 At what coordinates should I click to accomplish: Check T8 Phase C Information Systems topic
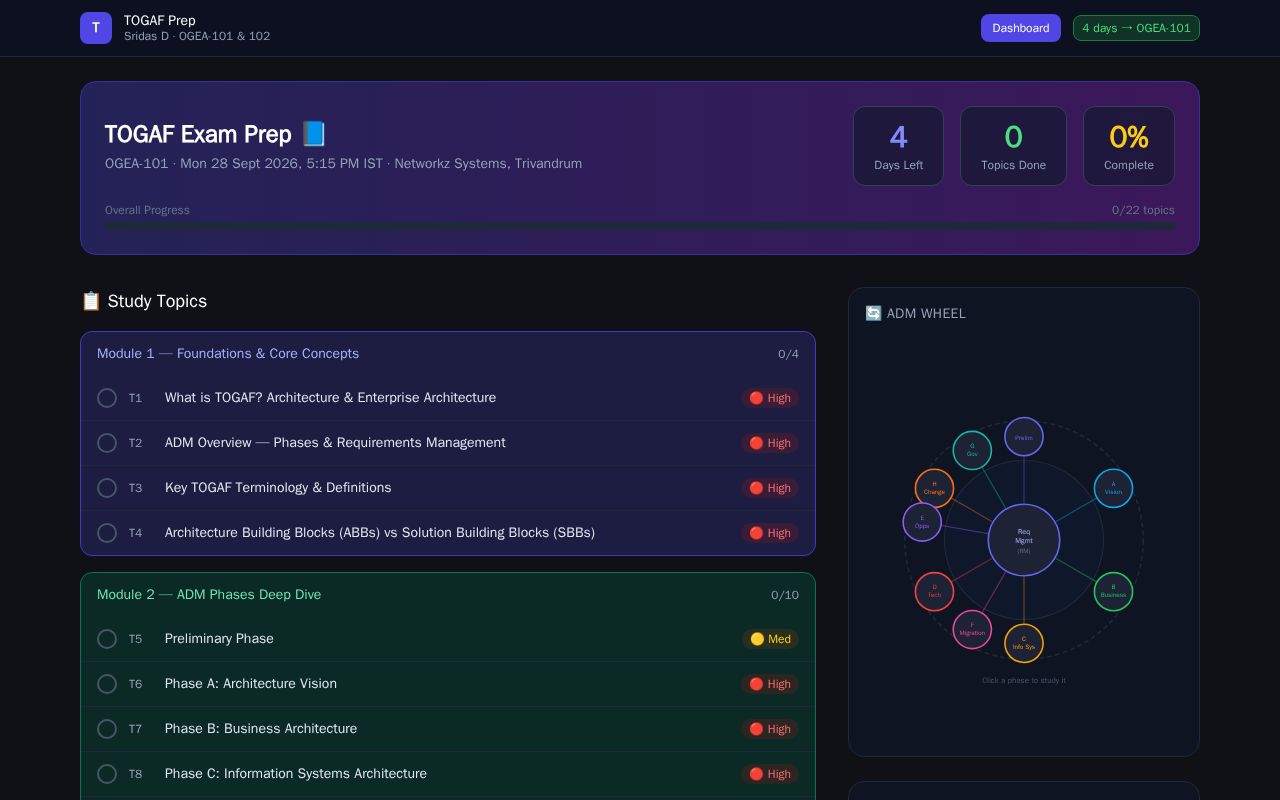coord(107,774)
